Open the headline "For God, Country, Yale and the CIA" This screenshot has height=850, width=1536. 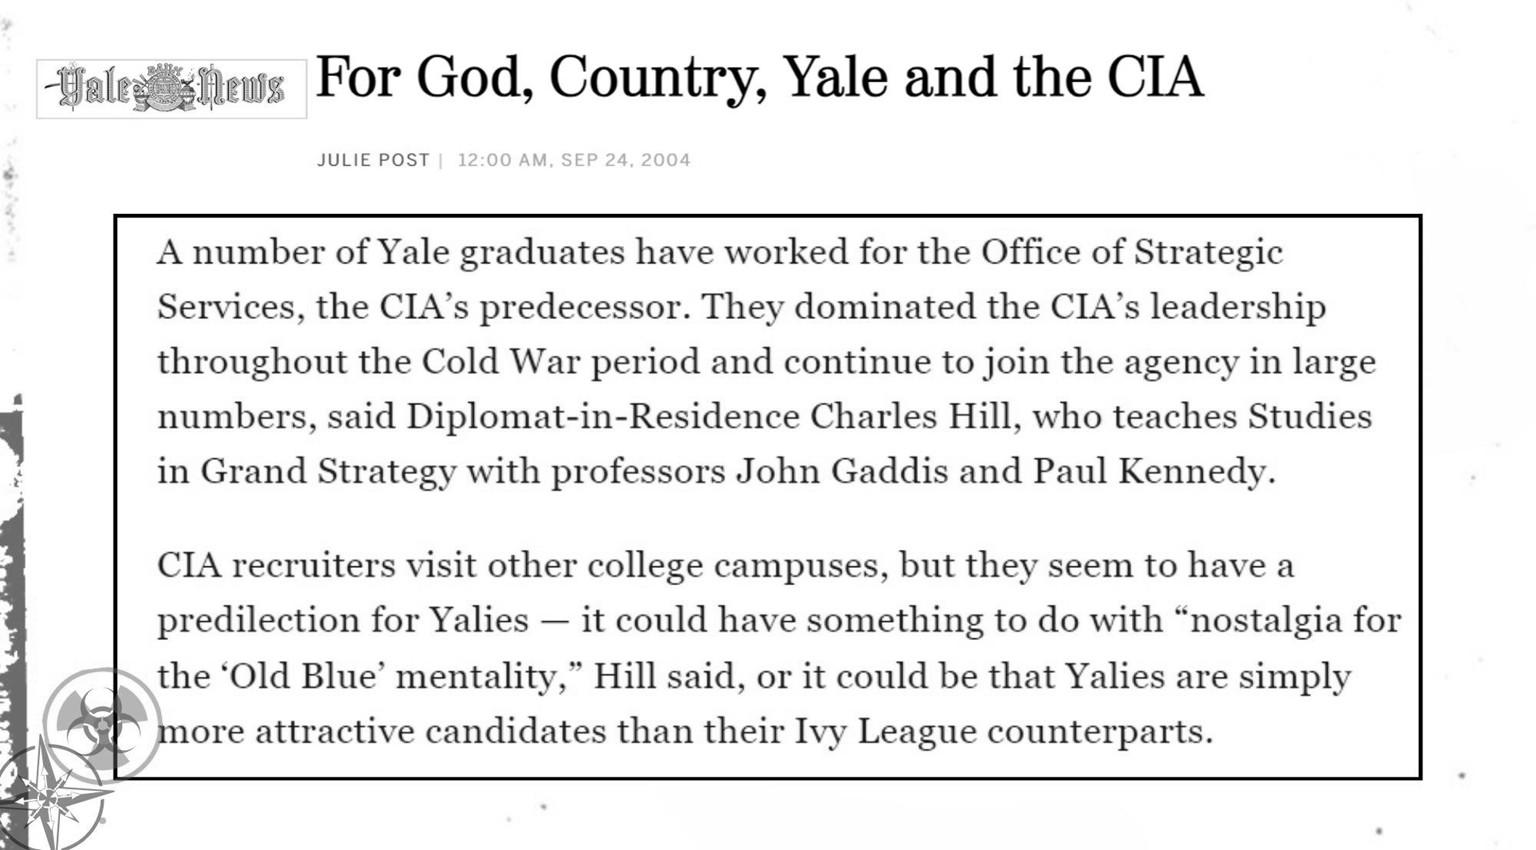(x=759, y=77)
